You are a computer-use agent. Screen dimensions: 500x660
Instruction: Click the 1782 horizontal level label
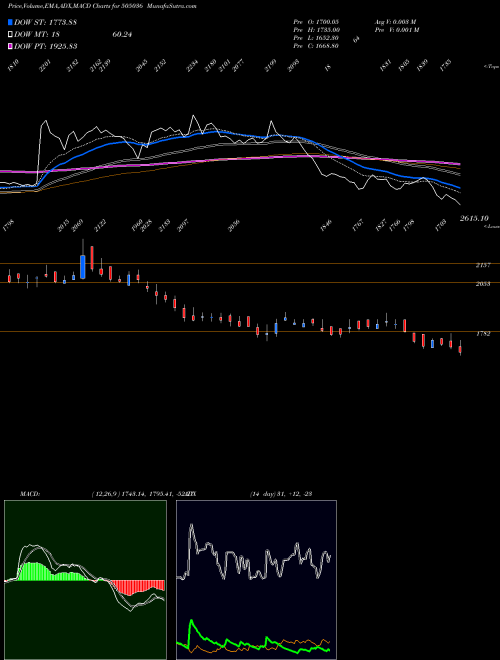tap(483, 334)
